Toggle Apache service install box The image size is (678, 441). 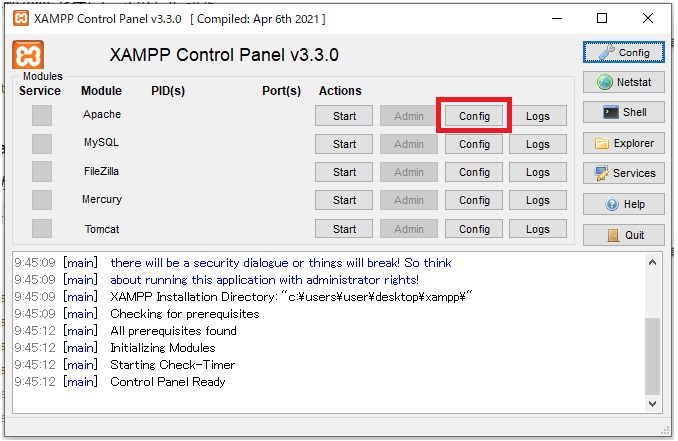click(42, 115)
